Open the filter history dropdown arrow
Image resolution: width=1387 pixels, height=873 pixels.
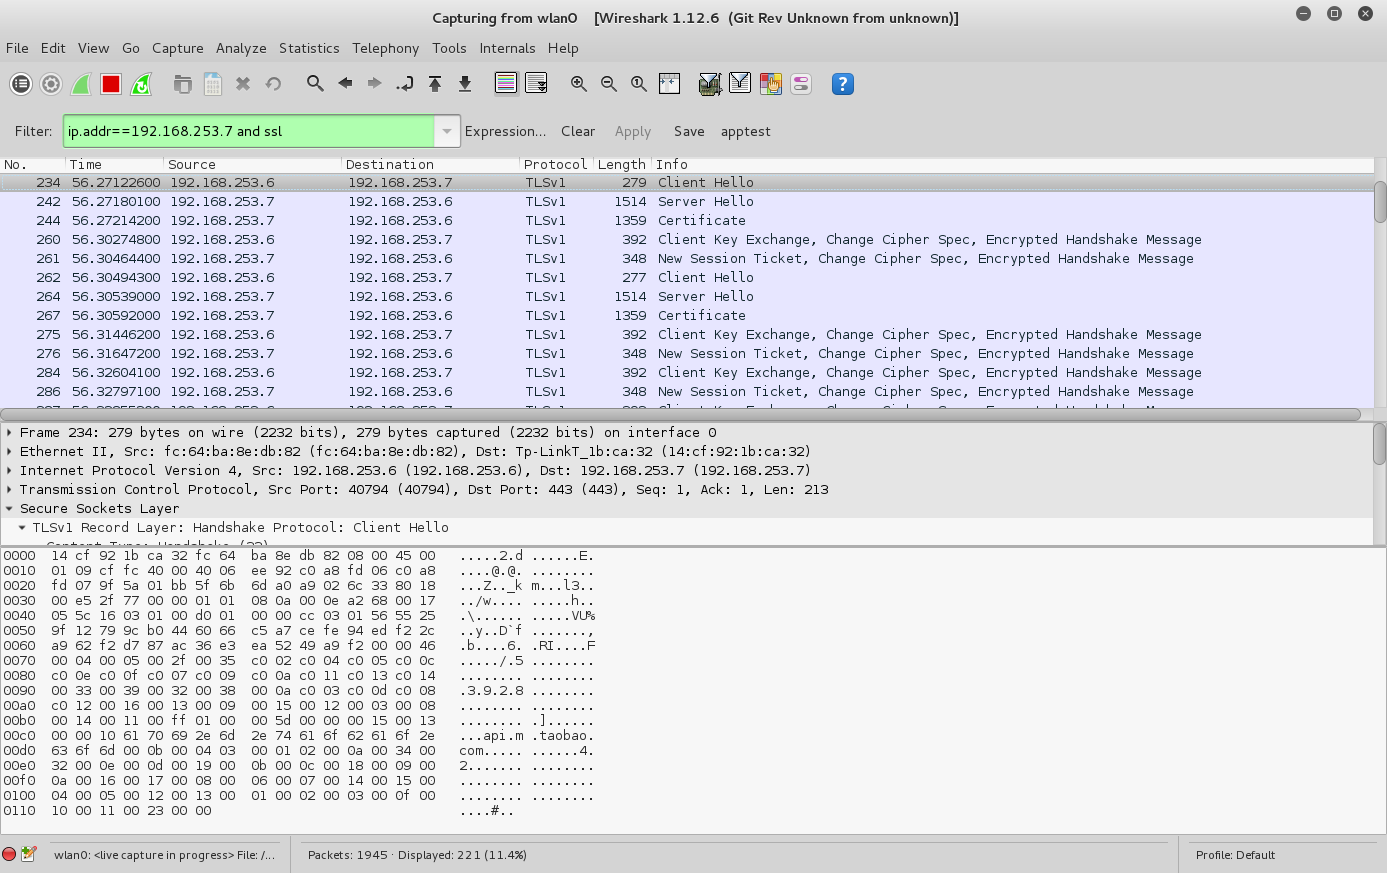tap(447, 131)
